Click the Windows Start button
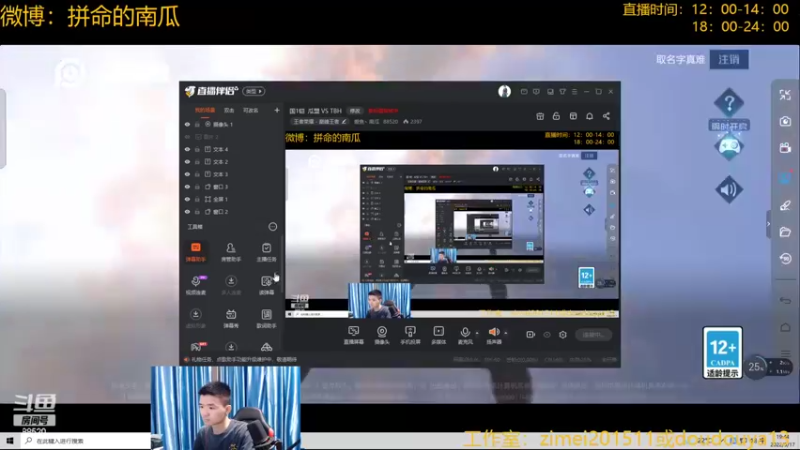The image size is (800, 450). (9, 441)
